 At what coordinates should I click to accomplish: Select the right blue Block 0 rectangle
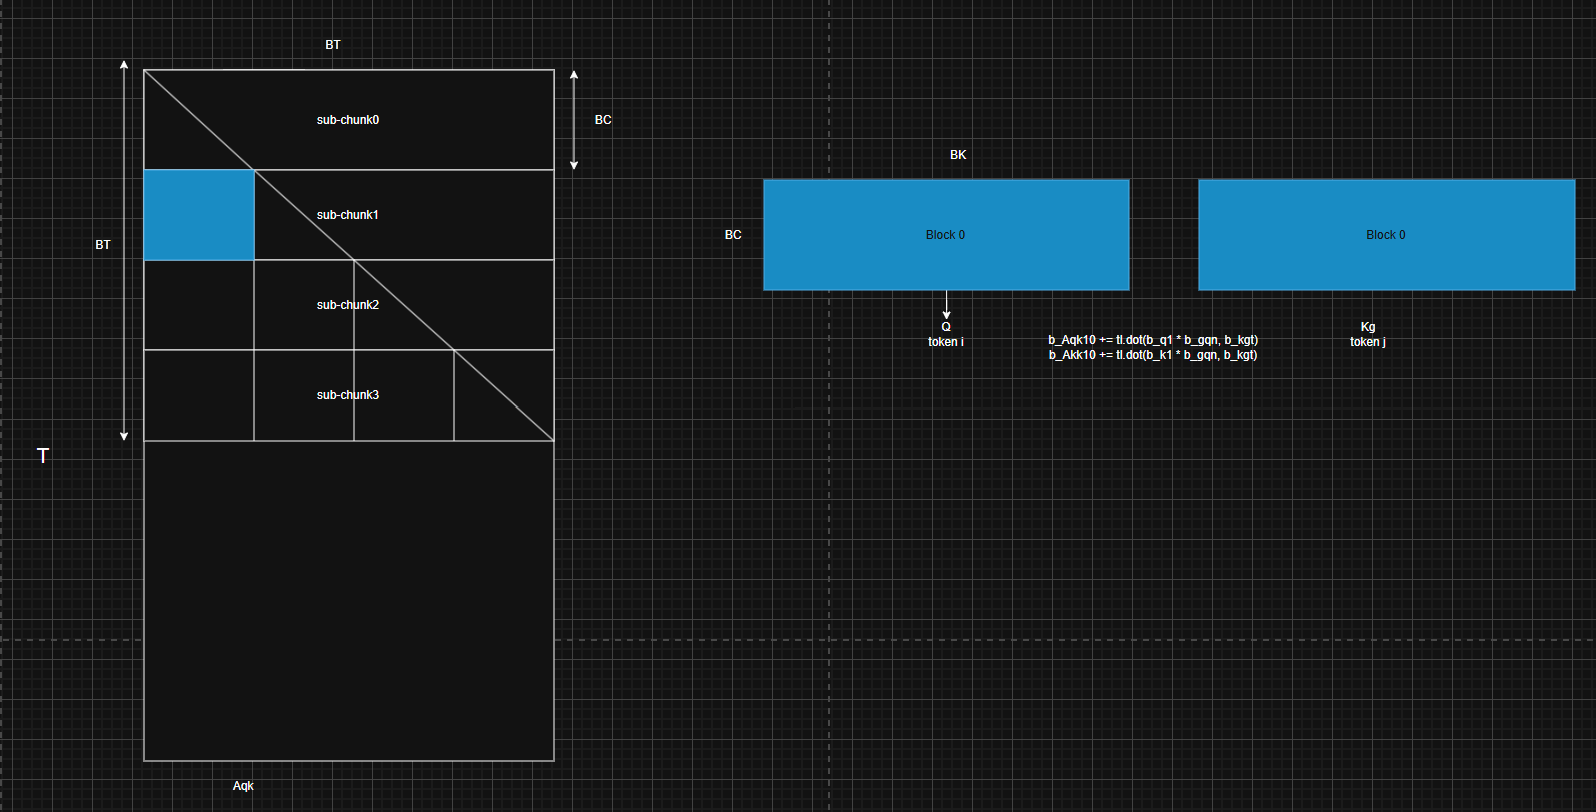coord(1386,235)
